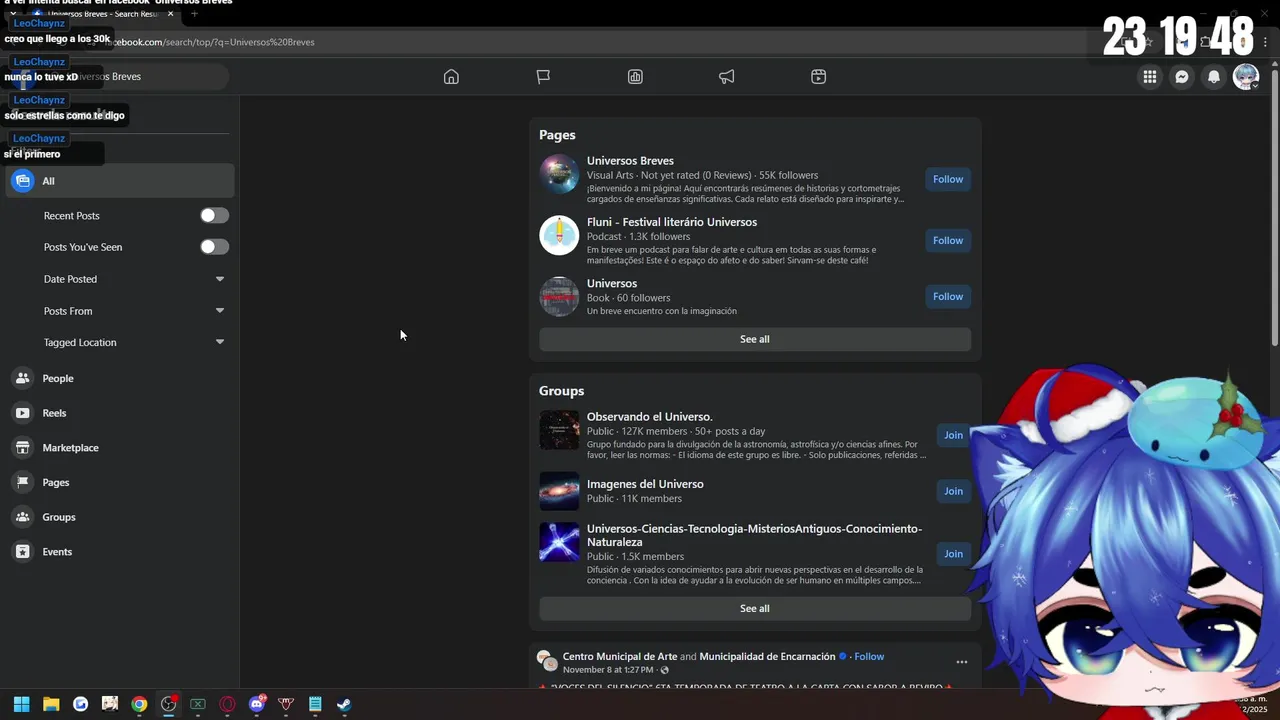The width and height of the screenshot is (1280, 720).
Task: Click See all under Pages
Action: (x=755, y=339)
